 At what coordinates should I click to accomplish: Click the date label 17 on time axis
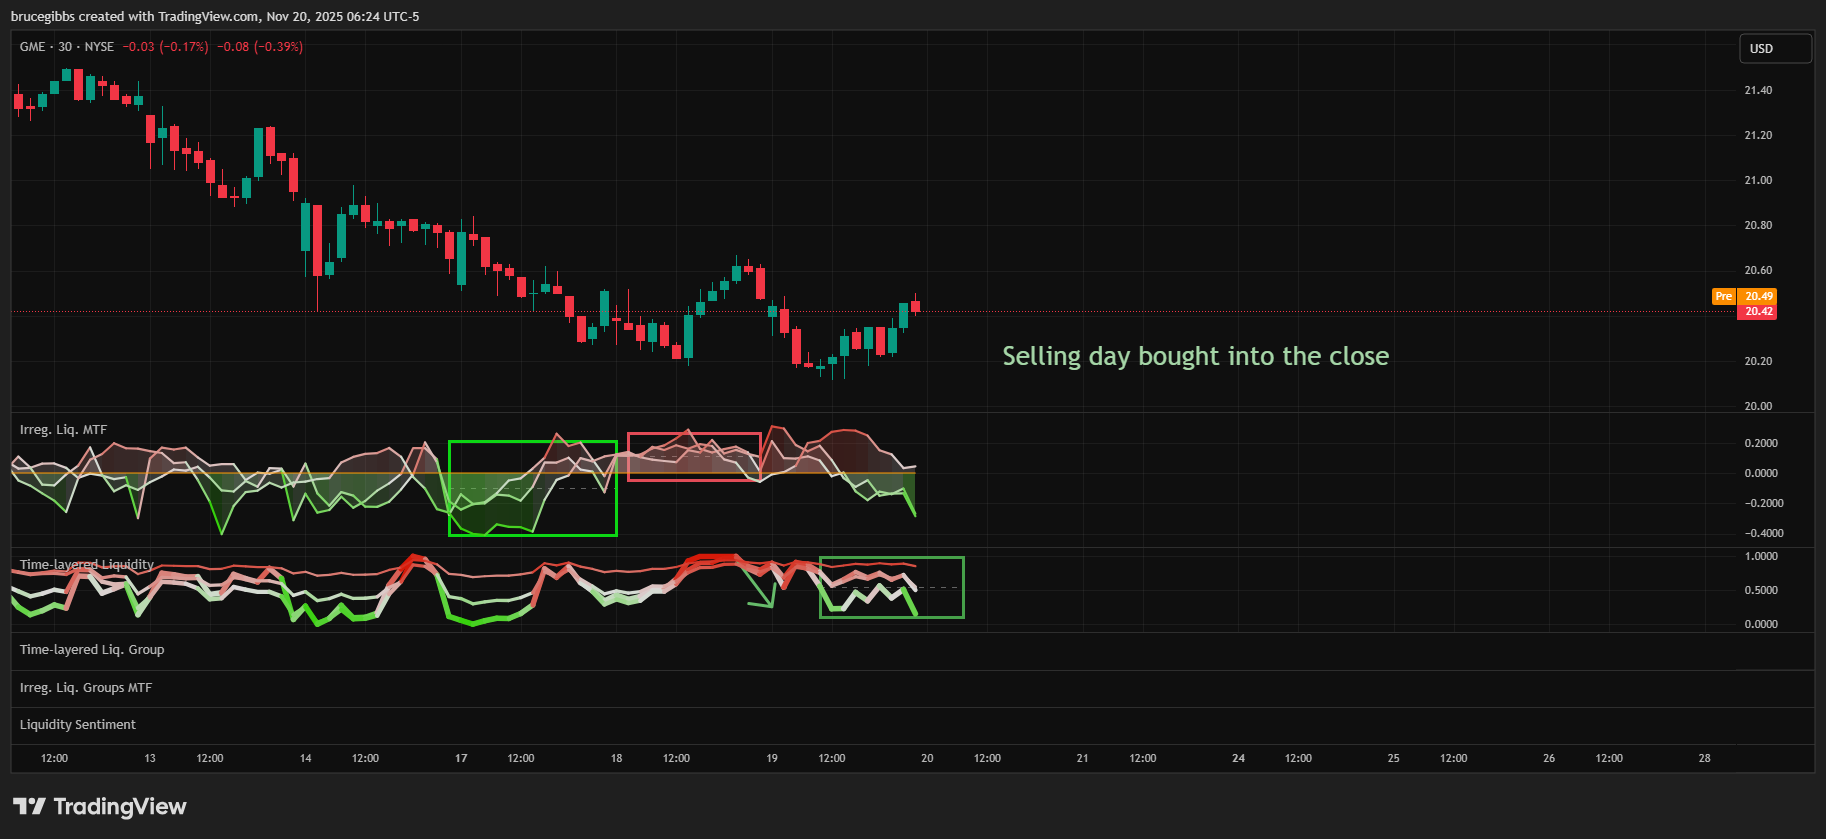point(461,758)
